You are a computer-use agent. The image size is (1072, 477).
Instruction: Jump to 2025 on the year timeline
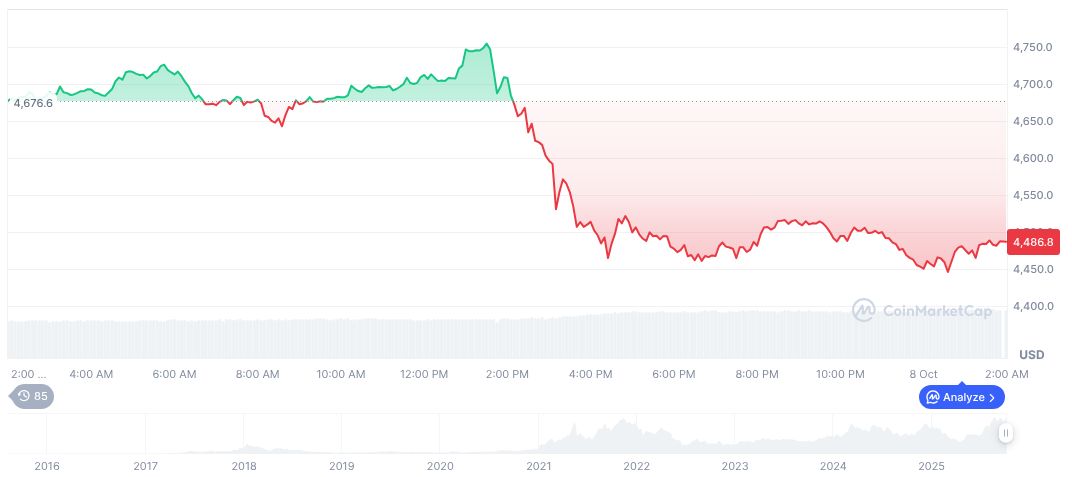(931, 466)
